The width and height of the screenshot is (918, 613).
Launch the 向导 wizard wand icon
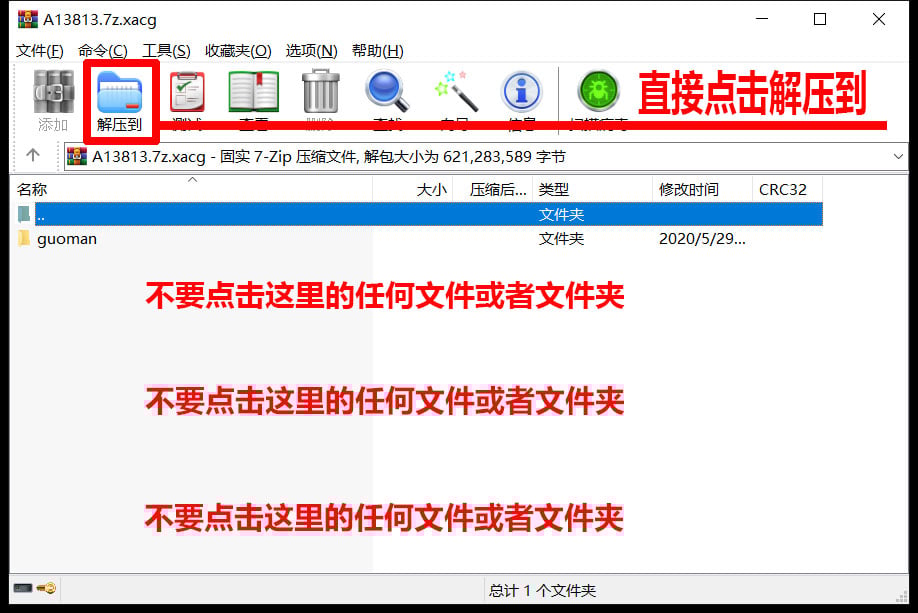point(453,97)
